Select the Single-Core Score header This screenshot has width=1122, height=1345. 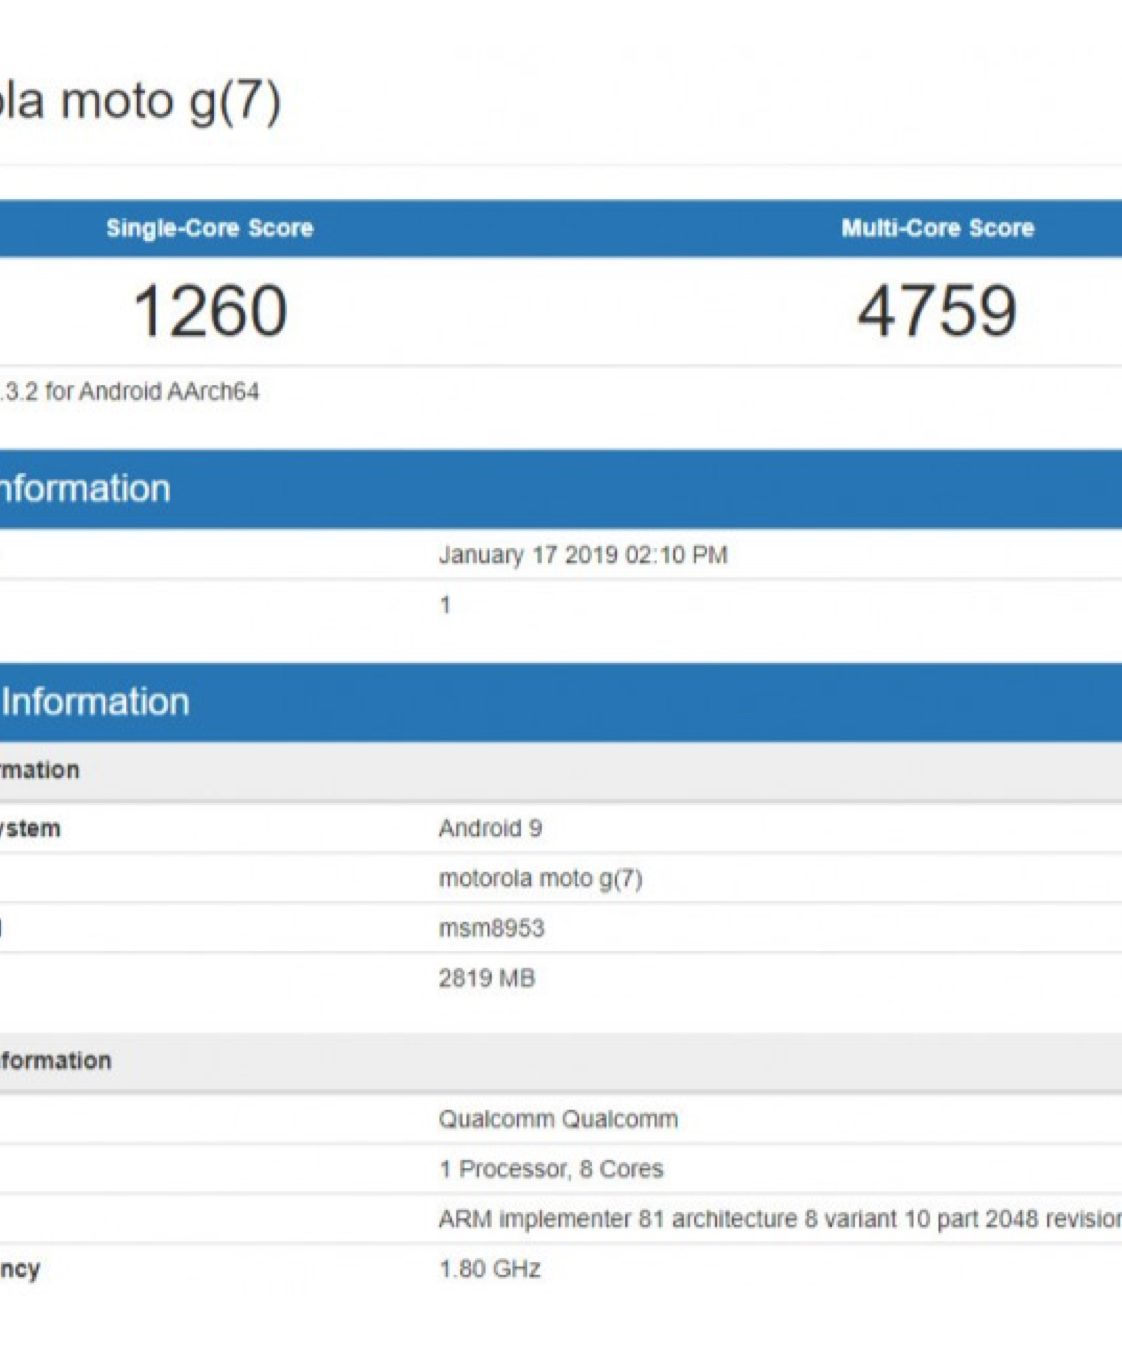click(209, 228)
